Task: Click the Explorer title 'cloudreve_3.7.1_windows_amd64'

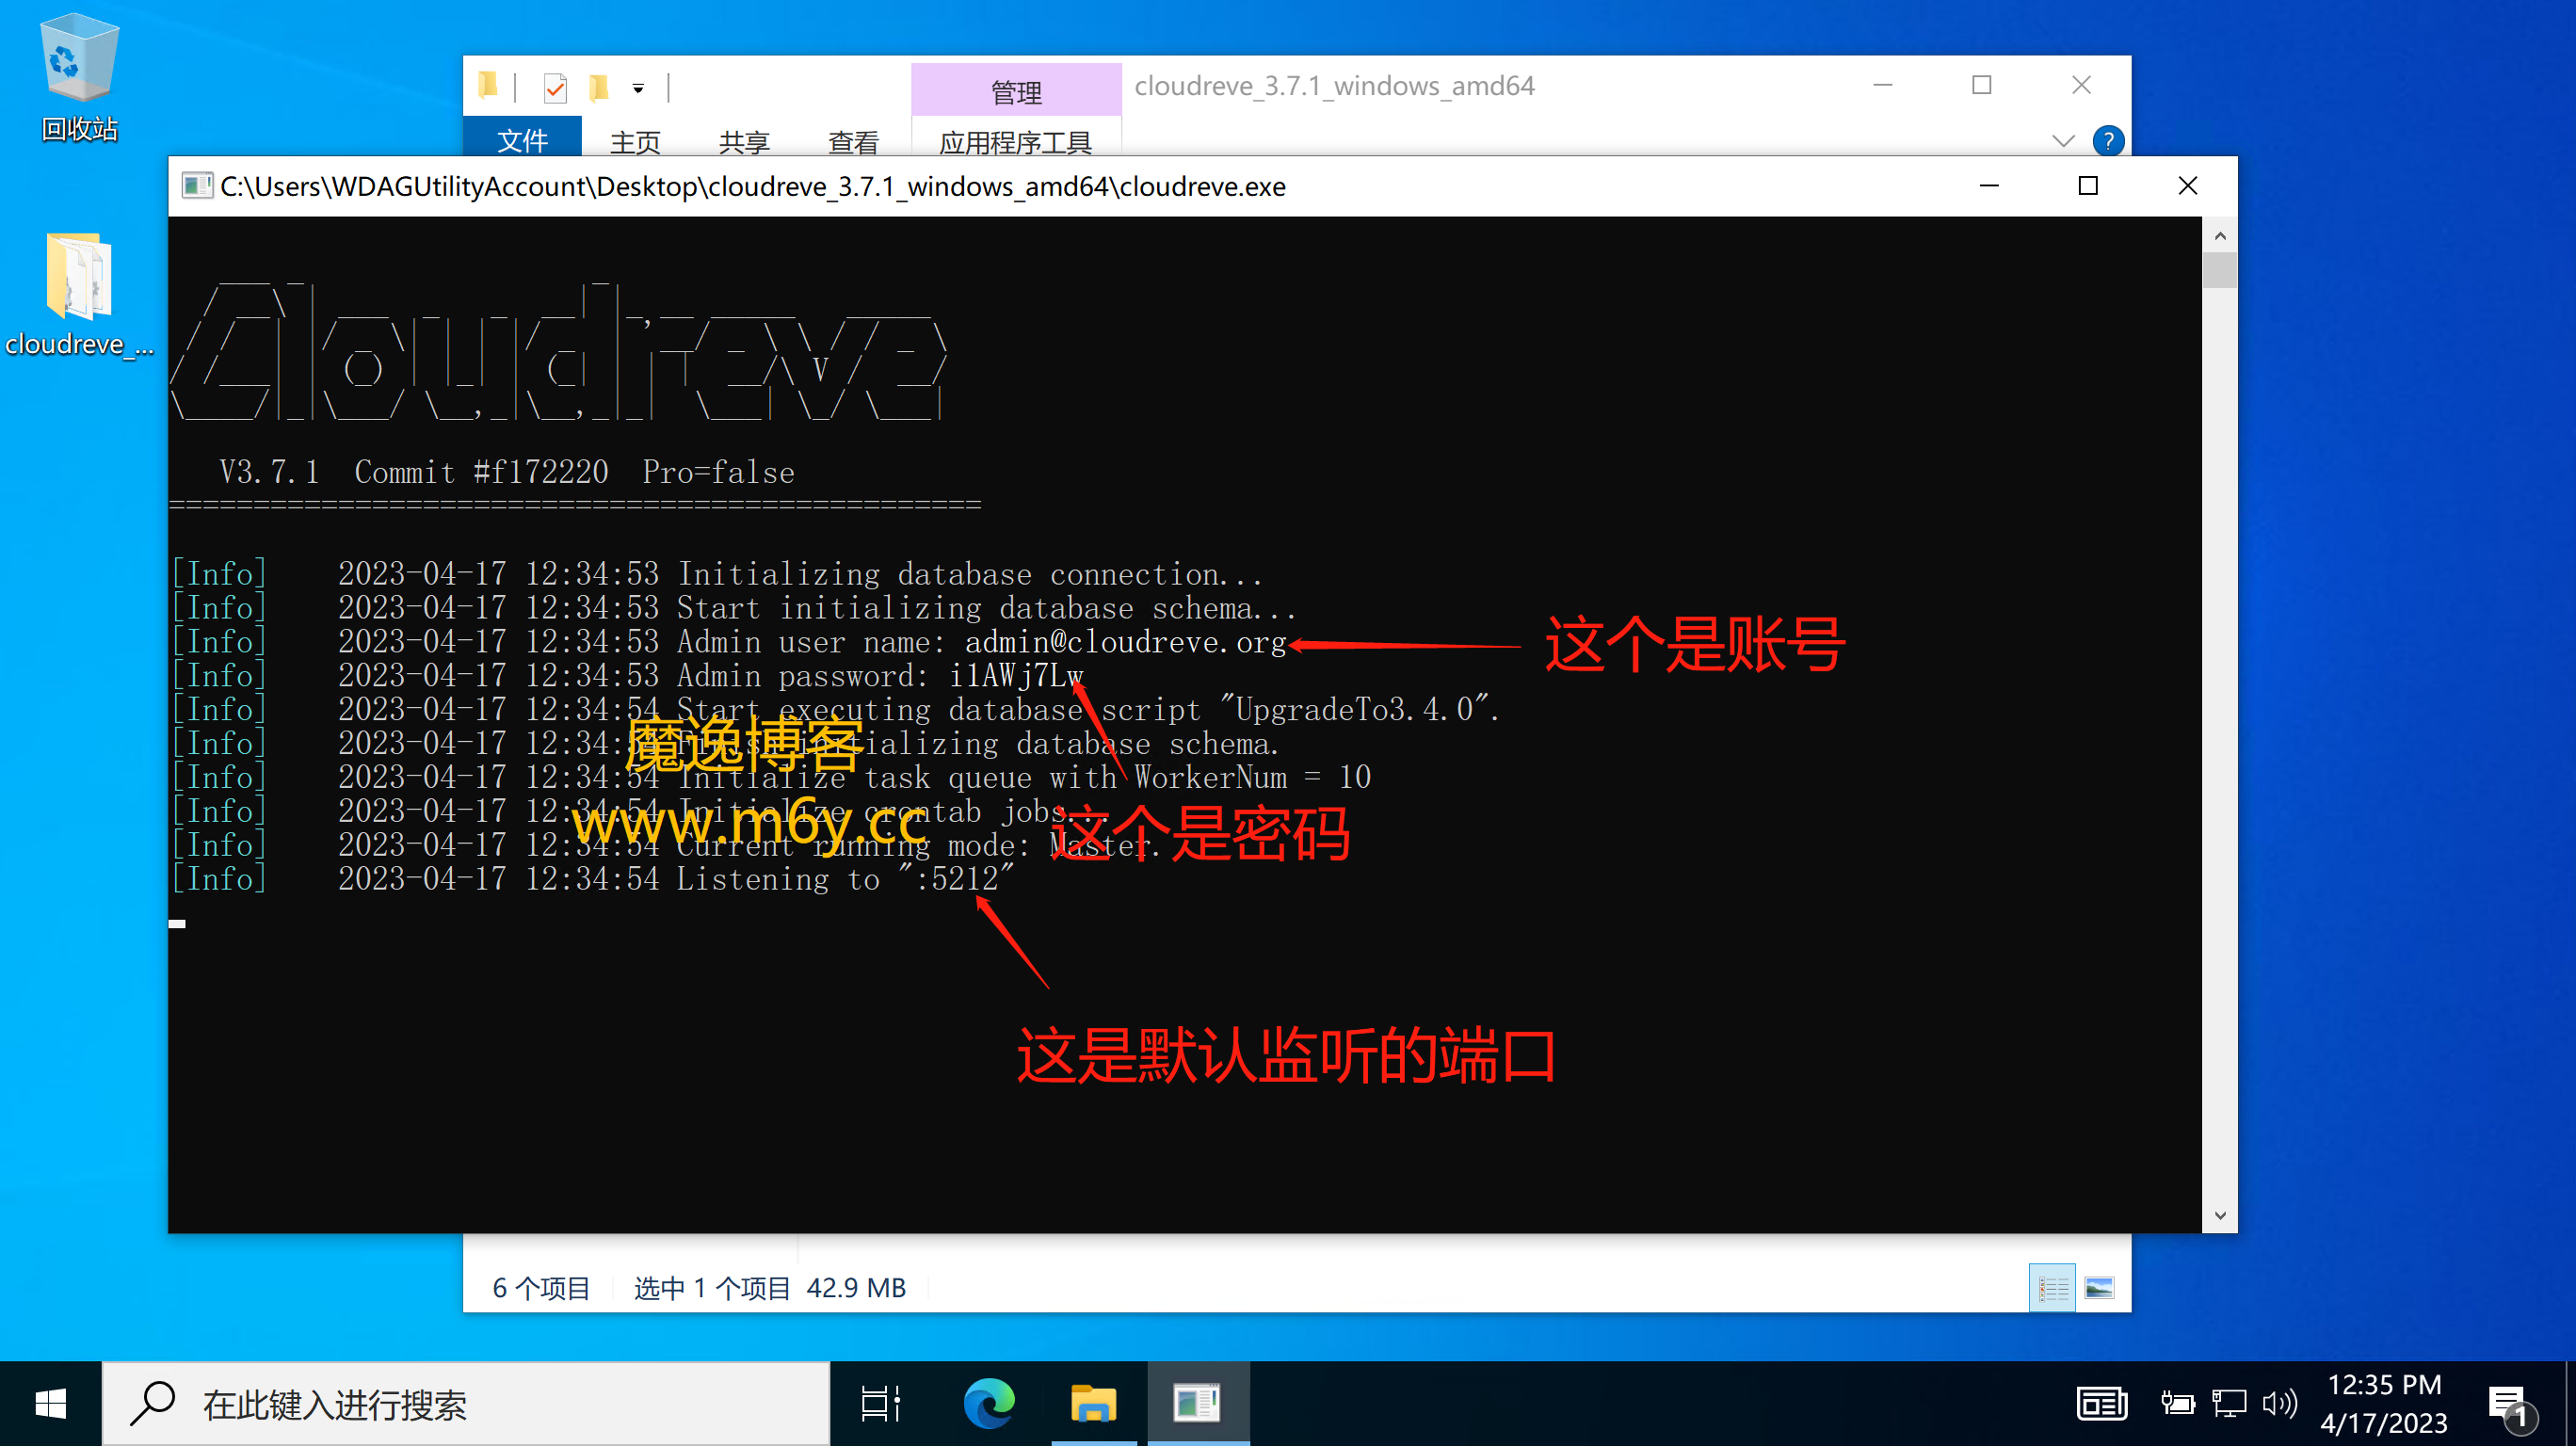Action: 1334,86
